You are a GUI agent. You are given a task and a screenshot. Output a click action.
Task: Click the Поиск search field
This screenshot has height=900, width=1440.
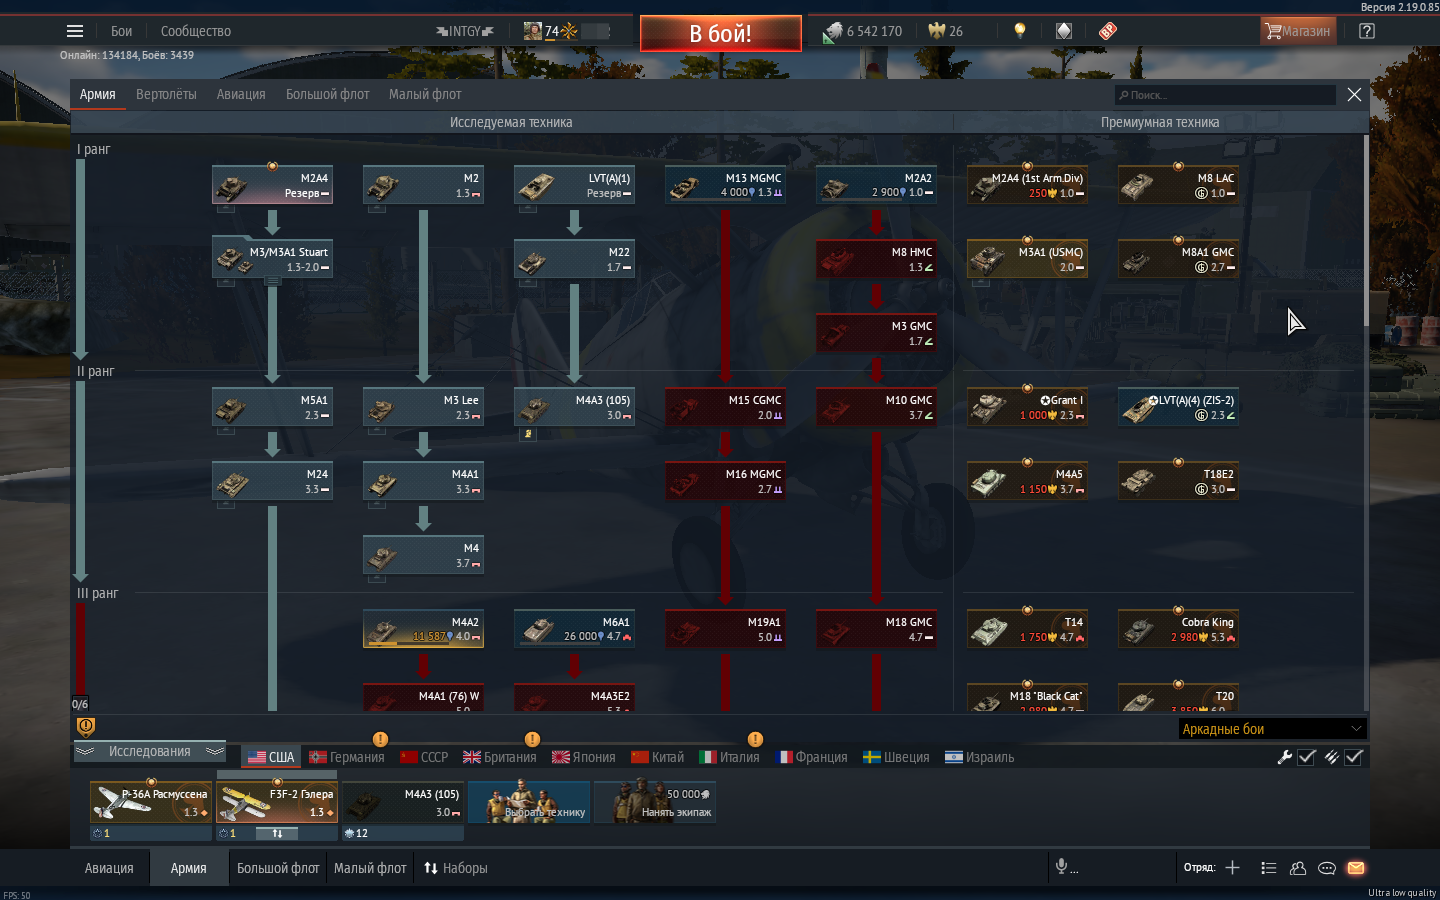coord(1225,95)
